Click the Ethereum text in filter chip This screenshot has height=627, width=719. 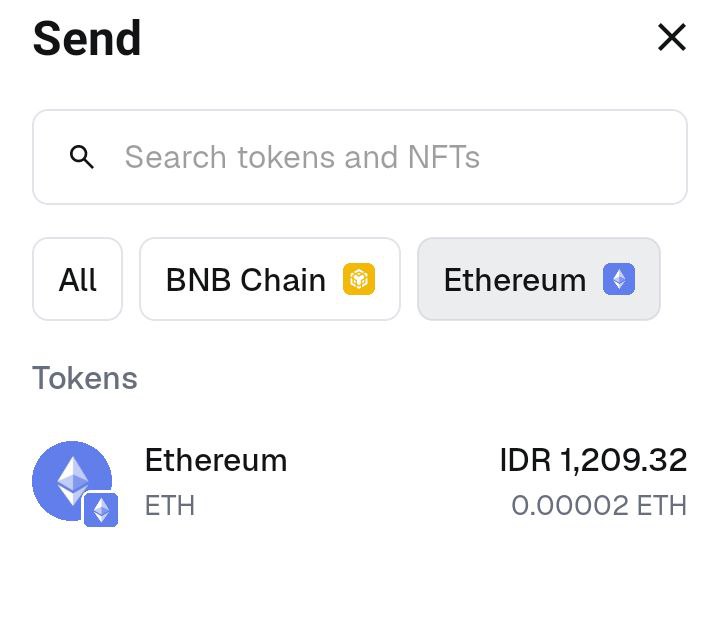point(514,280)
